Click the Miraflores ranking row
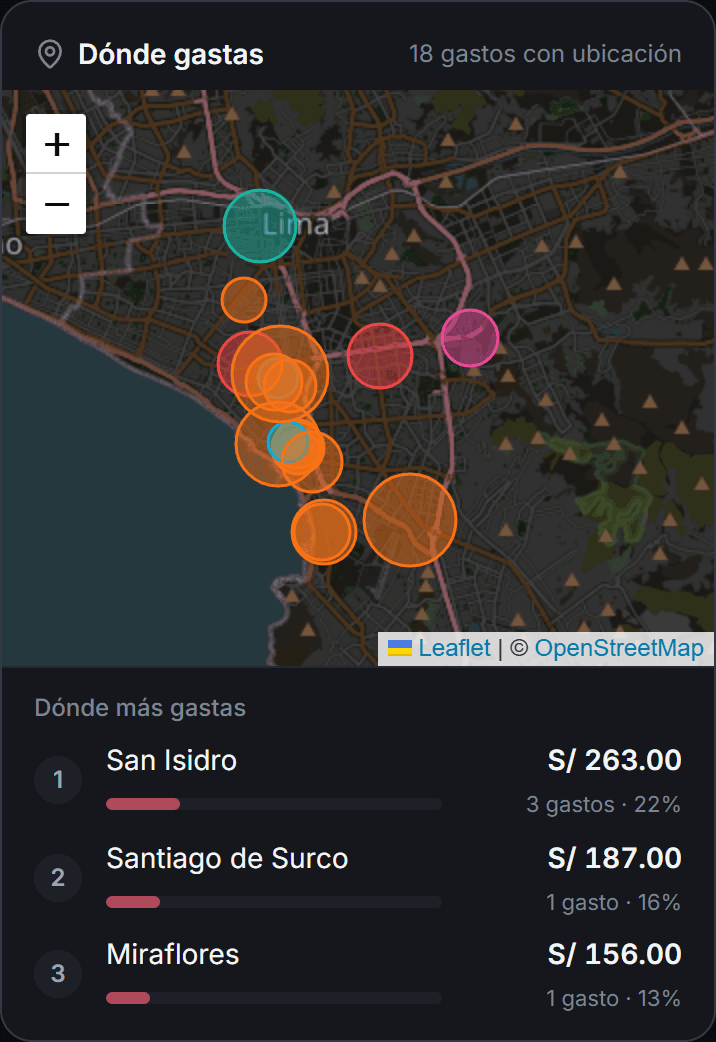 [x=358, y=975]
